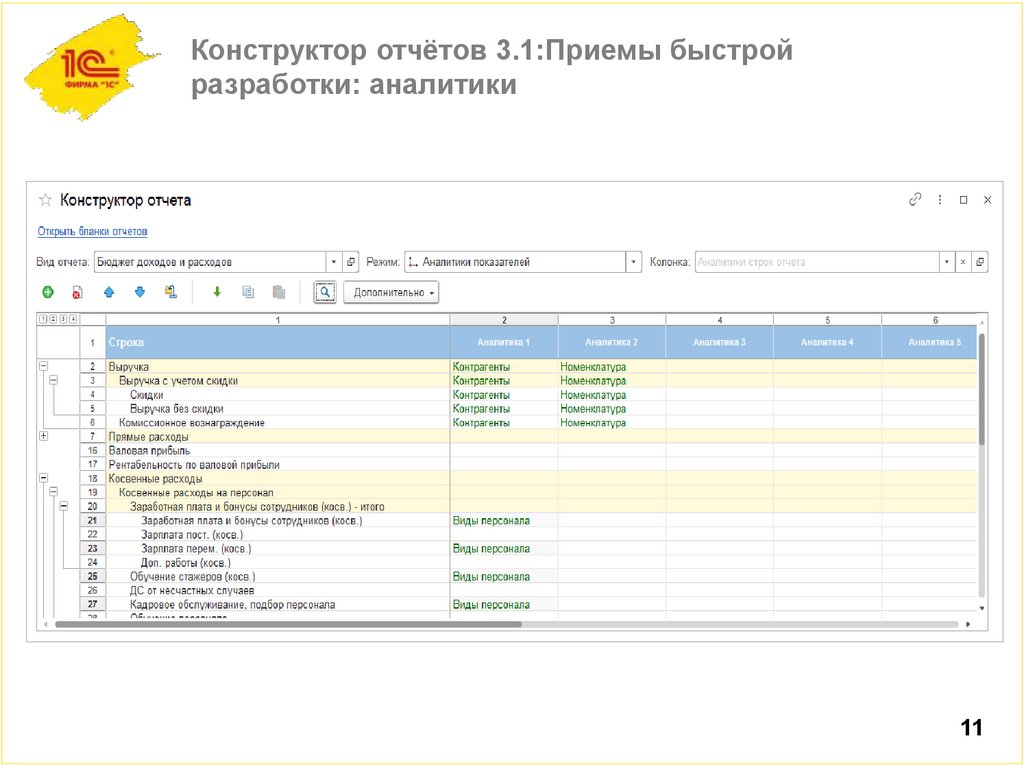This screenshot has height=767, width=1024.
Task: Collapse the Выручка group row
Action: tap(43, 366)
